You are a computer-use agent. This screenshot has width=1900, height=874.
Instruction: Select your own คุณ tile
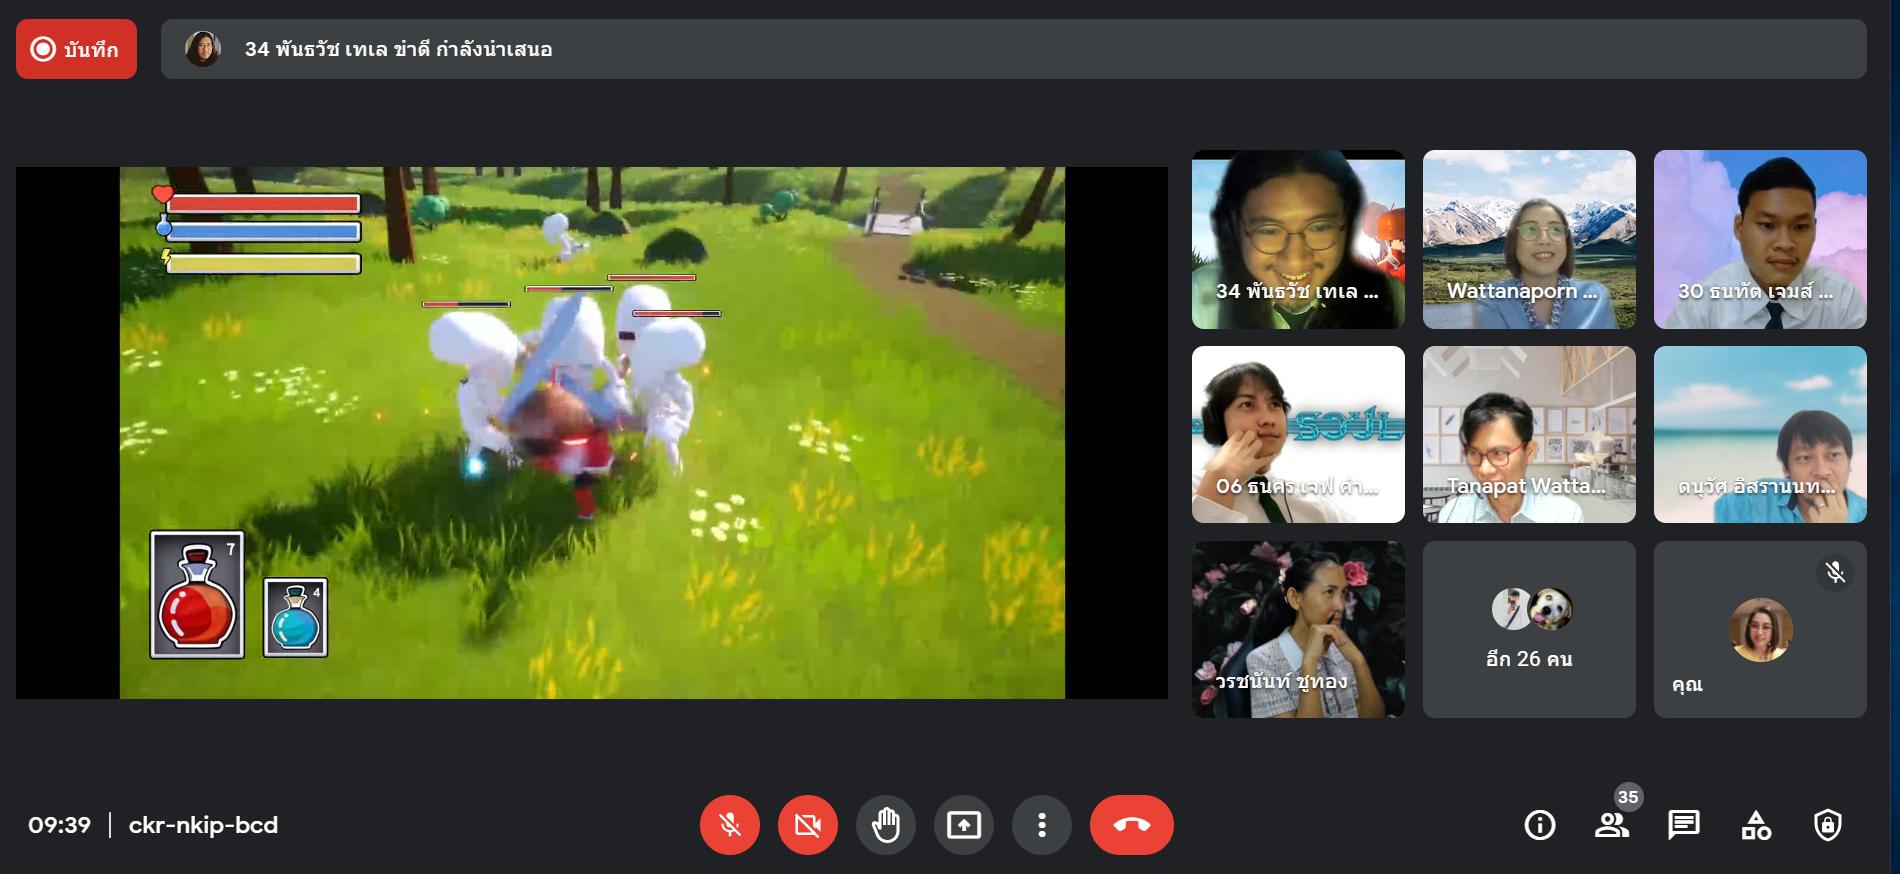pos(1760,629)
